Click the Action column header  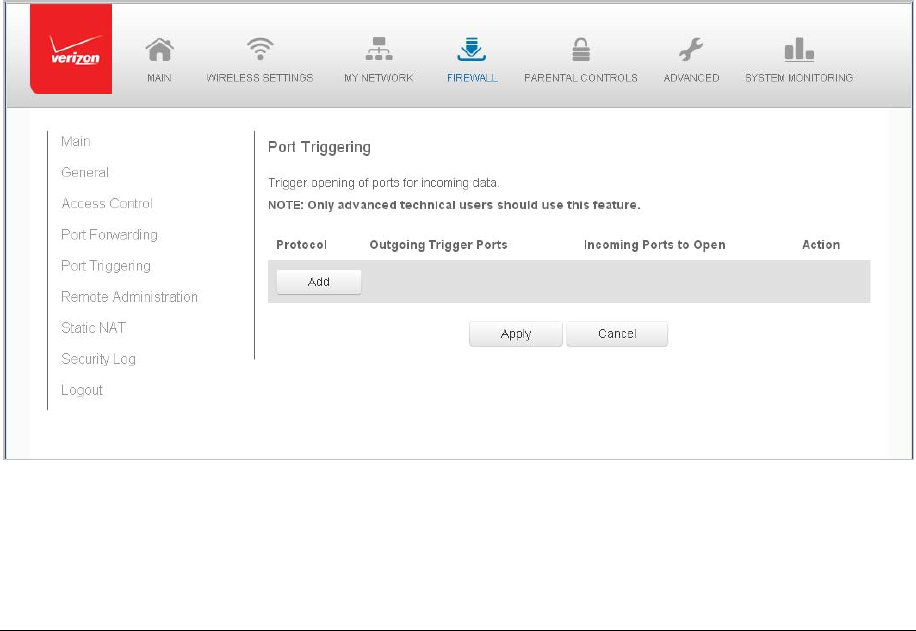pos(821,245)
